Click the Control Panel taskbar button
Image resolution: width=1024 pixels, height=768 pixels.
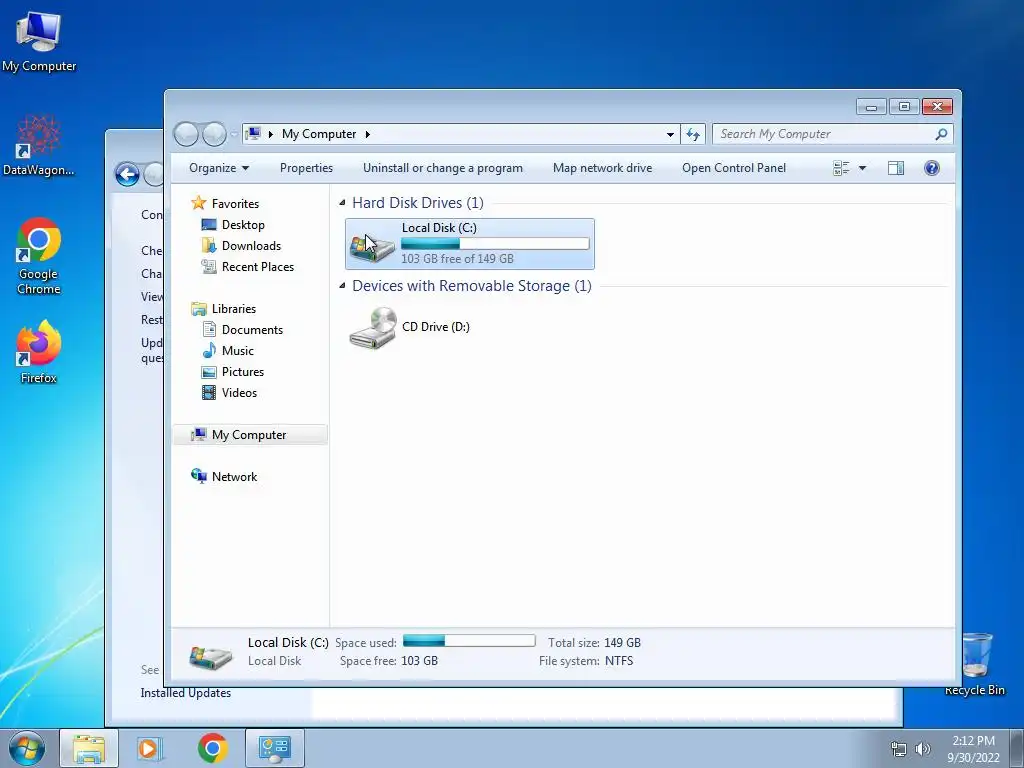274,748
